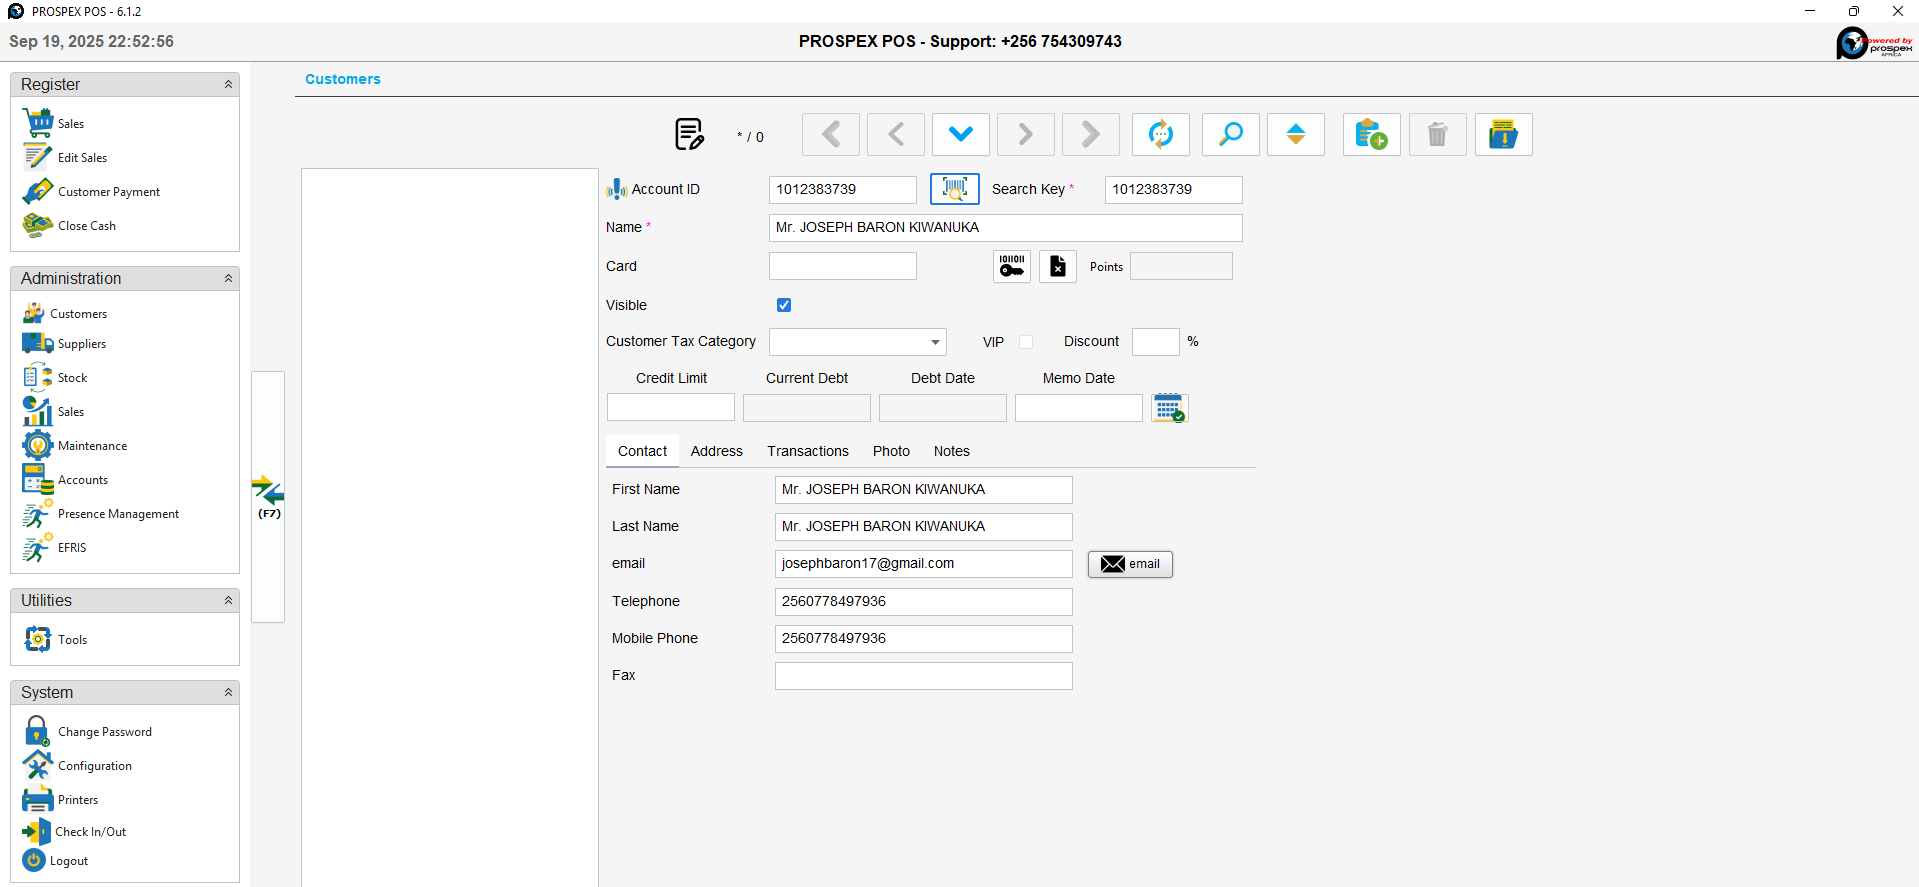Screen dimensions: 1919x887
Task: Open Customer Payment in Register menu
Action: [108, 192]
